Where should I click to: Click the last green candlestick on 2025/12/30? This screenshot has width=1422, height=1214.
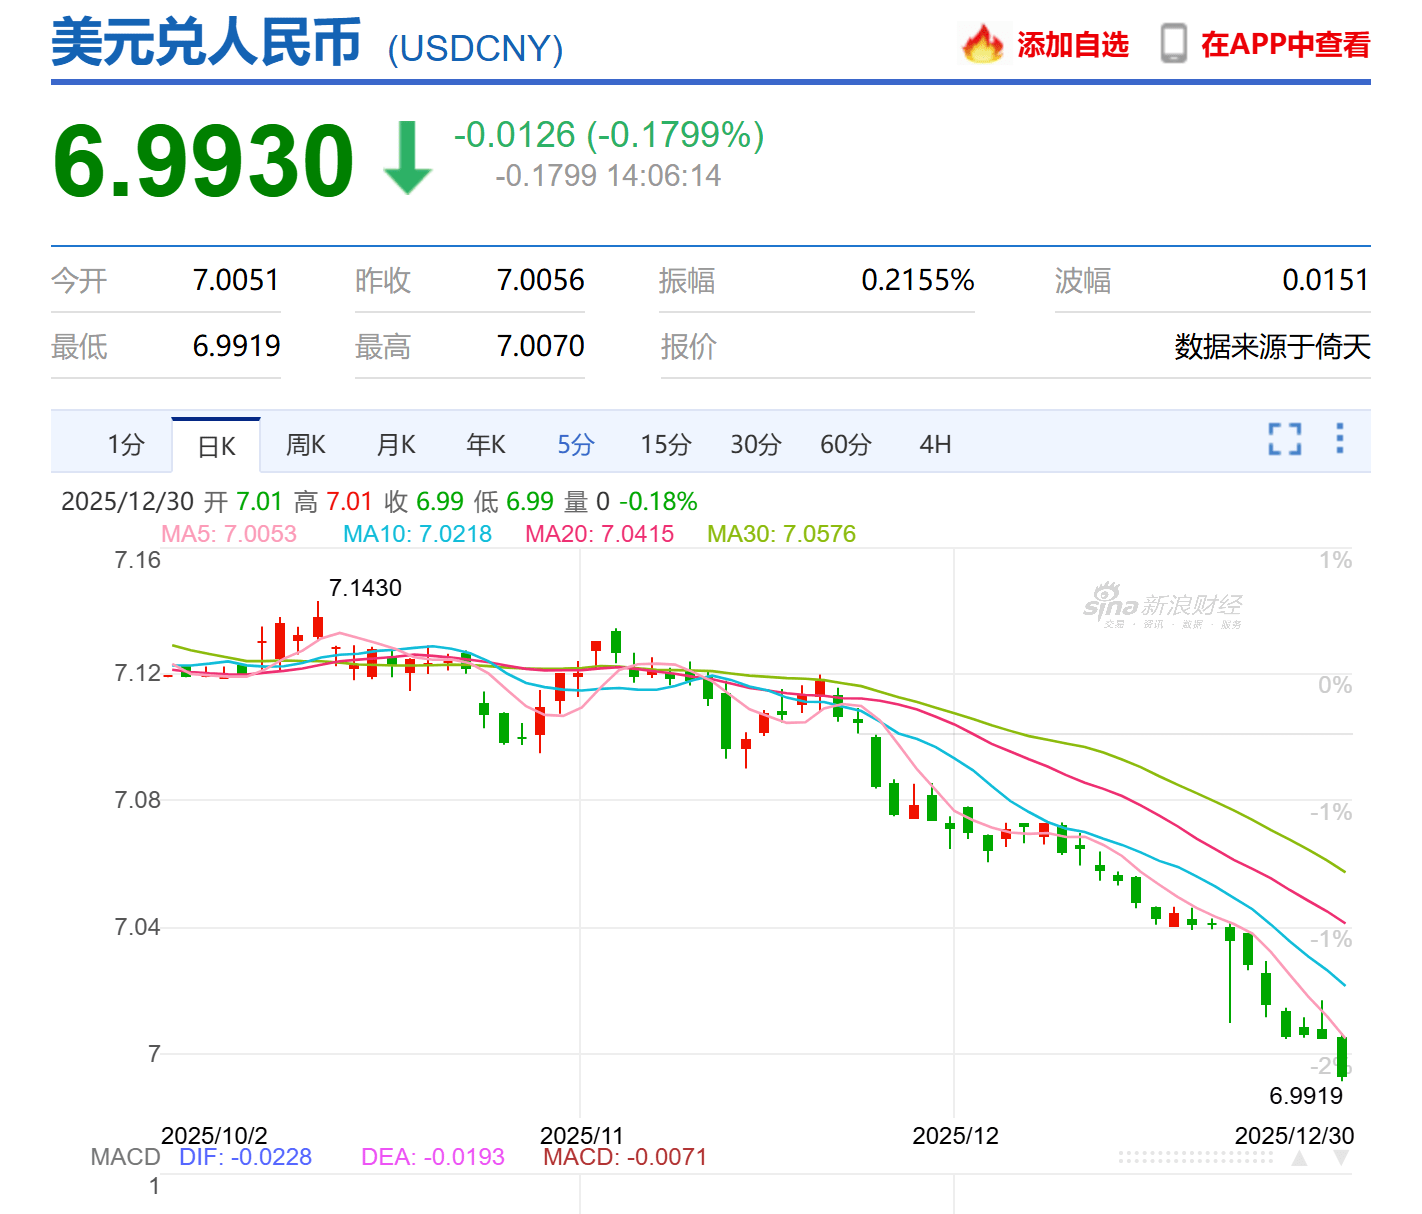click(1342, 1057)
